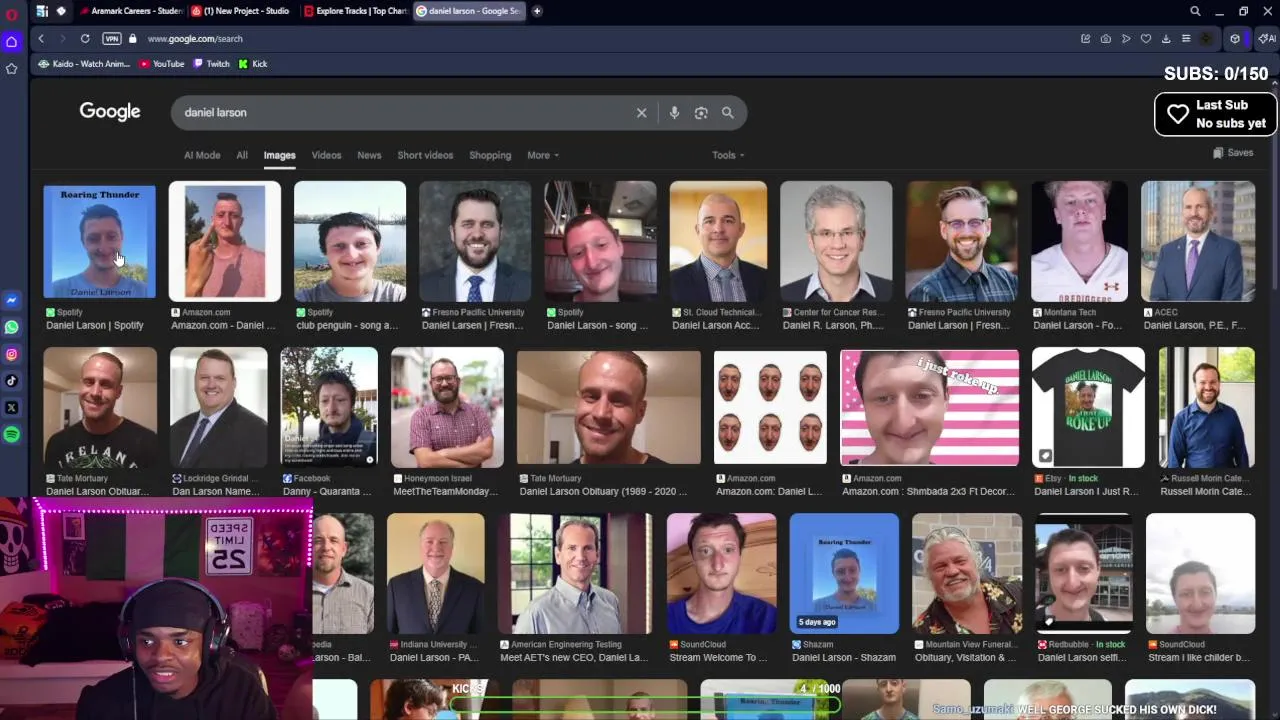Open the Redbubble Daniel Larson selfie image
The image size is (1280, 720).
1083,574
